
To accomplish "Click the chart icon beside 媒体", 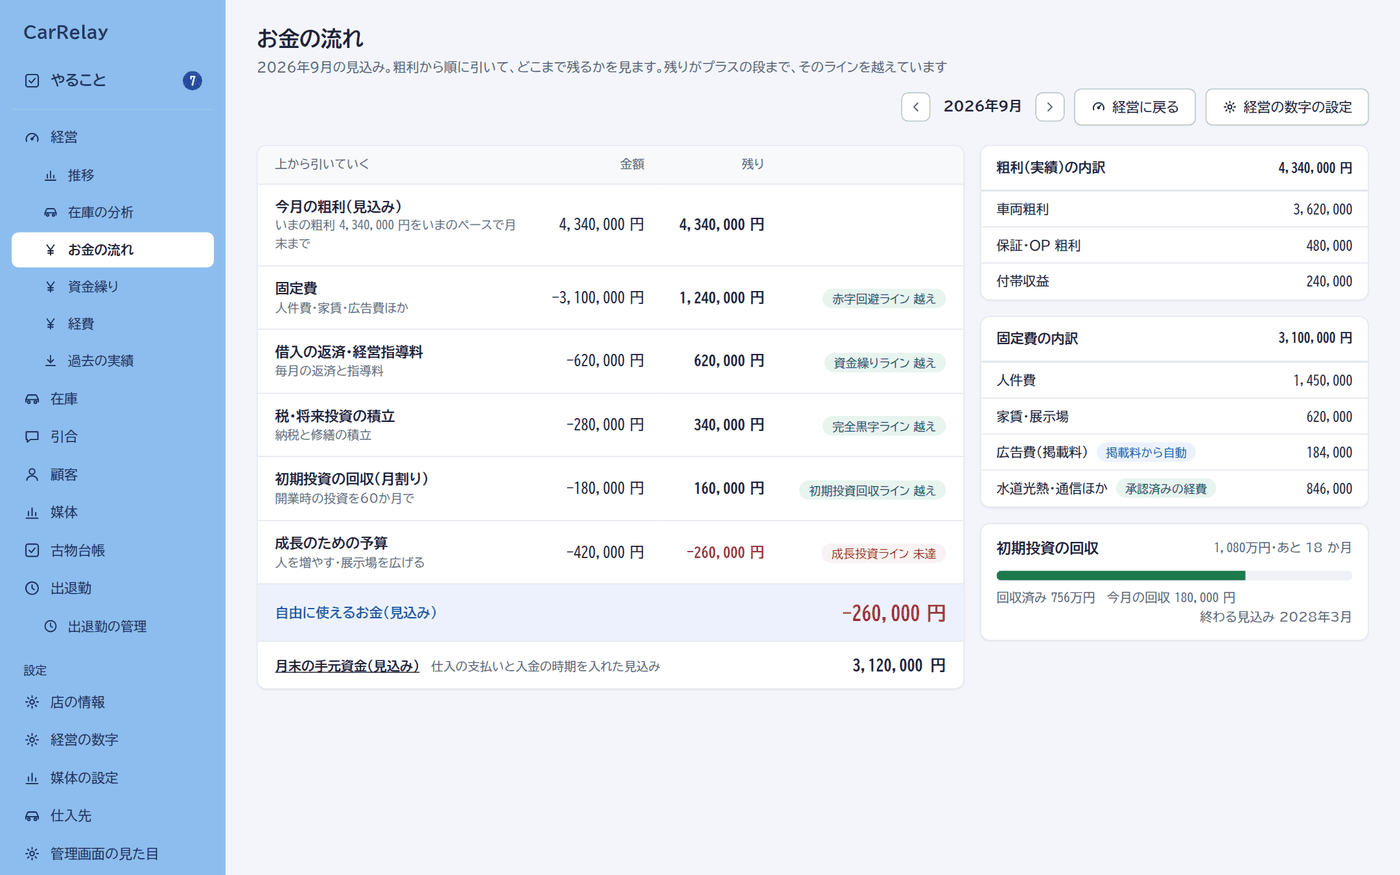I will (32, 512).
